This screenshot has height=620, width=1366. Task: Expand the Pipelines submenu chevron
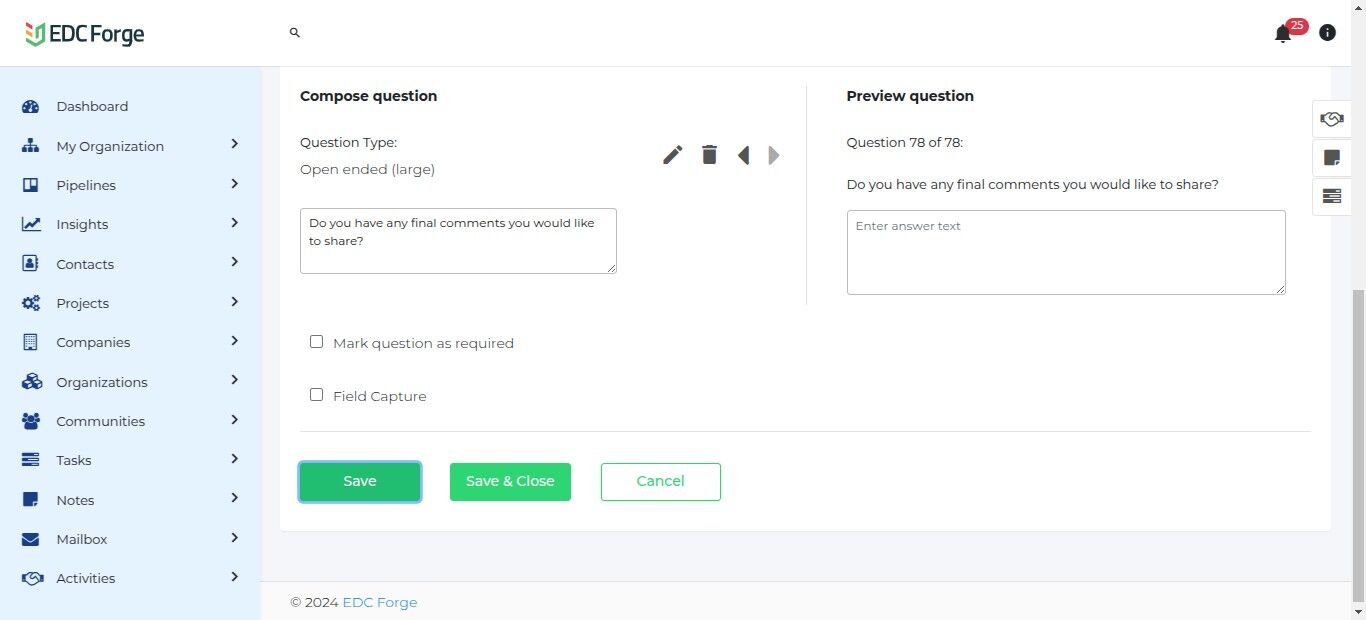[234, 184]
